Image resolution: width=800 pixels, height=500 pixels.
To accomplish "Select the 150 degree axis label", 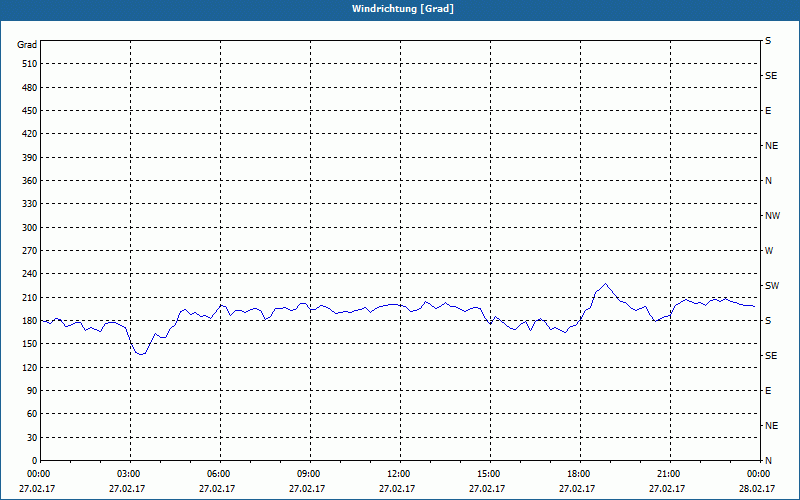I will coord(30,344).
